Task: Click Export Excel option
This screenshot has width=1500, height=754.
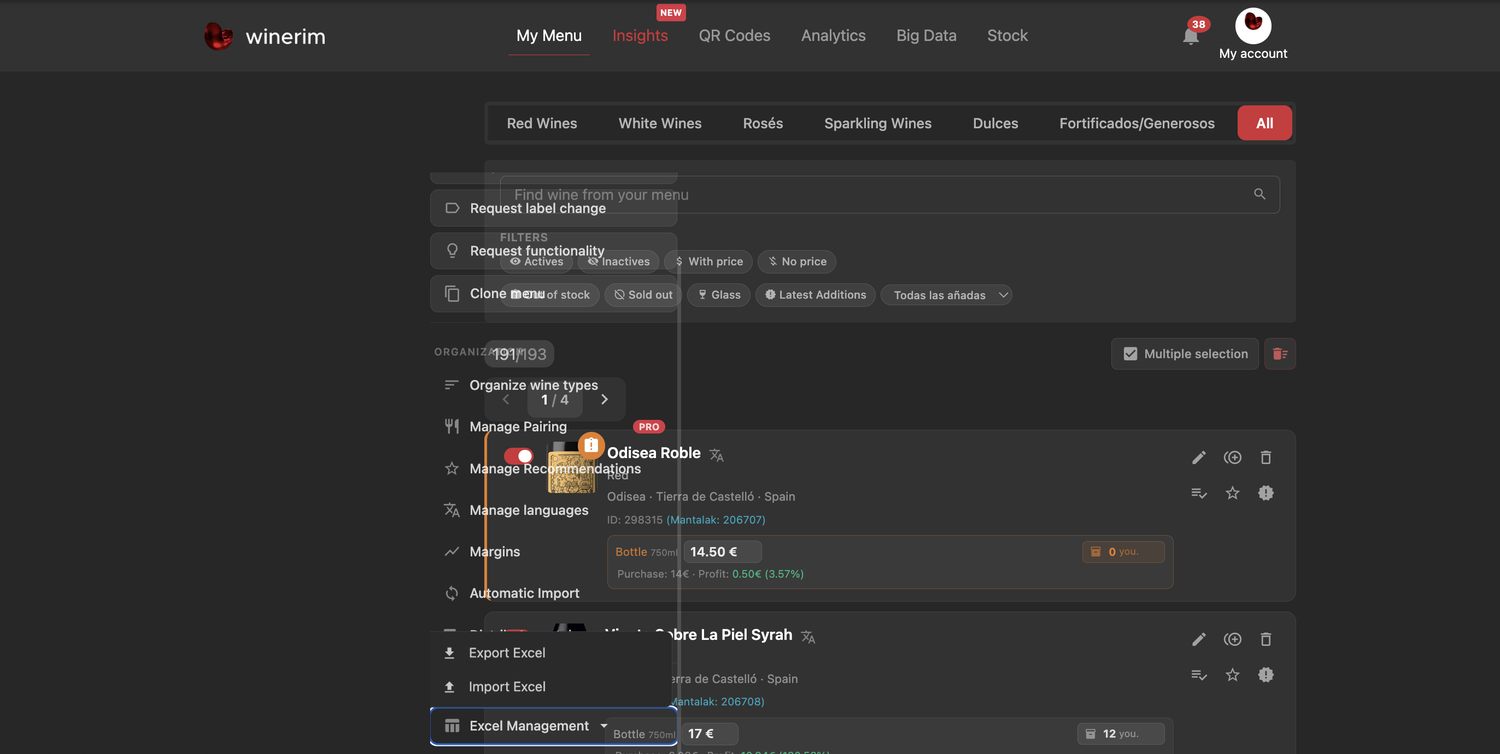Action: pos(507,653)
